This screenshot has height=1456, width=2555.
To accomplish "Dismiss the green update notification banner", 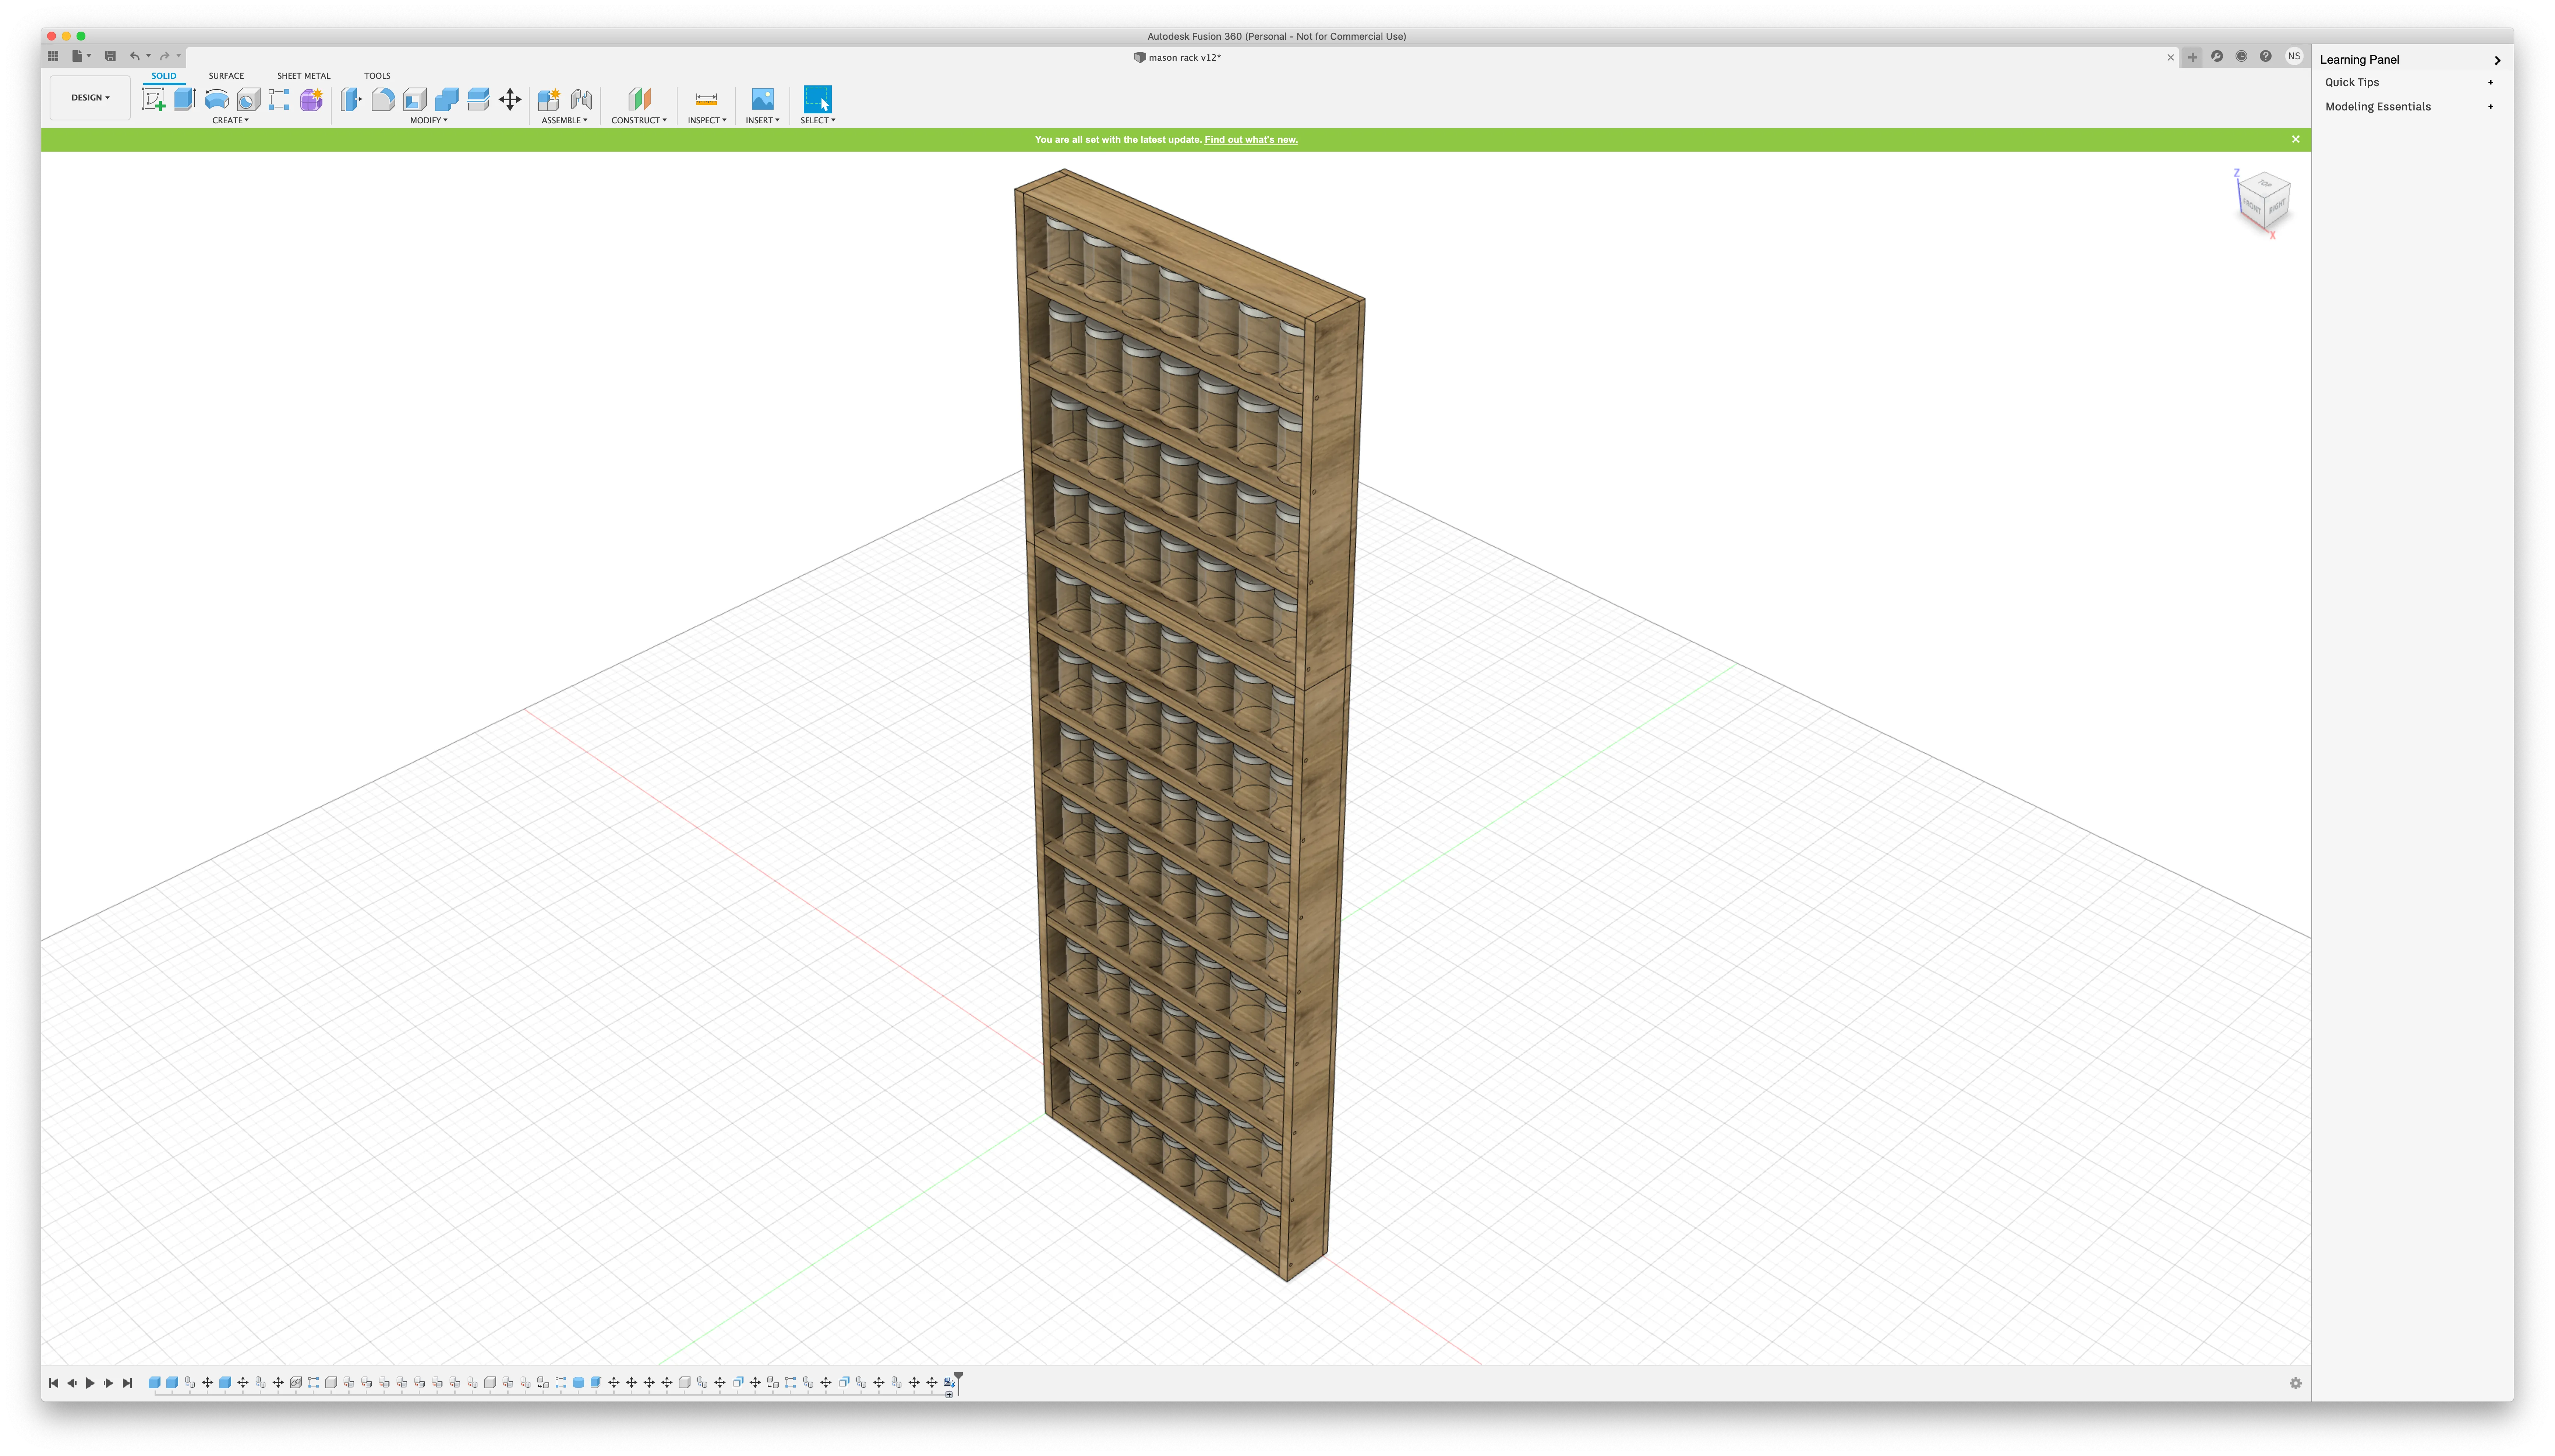I will click(2295, 140).
